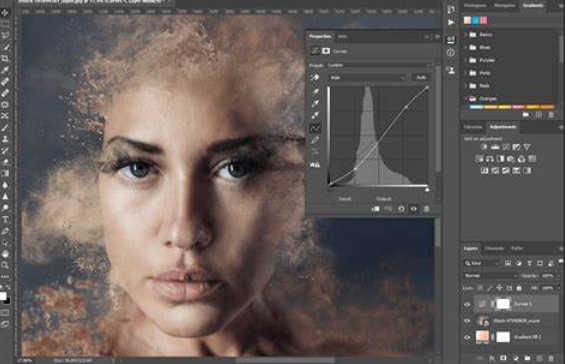Click the Auto button in Curves
Screen dimensions: 565x364
(x=421, y=77)
